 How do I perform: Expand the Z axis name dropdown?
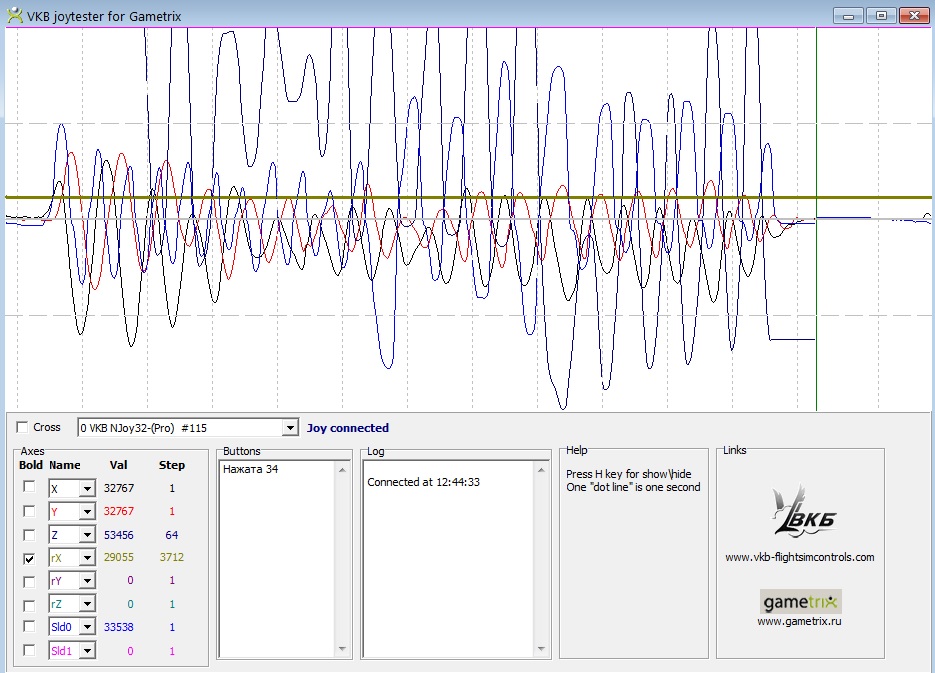[87, 535]
